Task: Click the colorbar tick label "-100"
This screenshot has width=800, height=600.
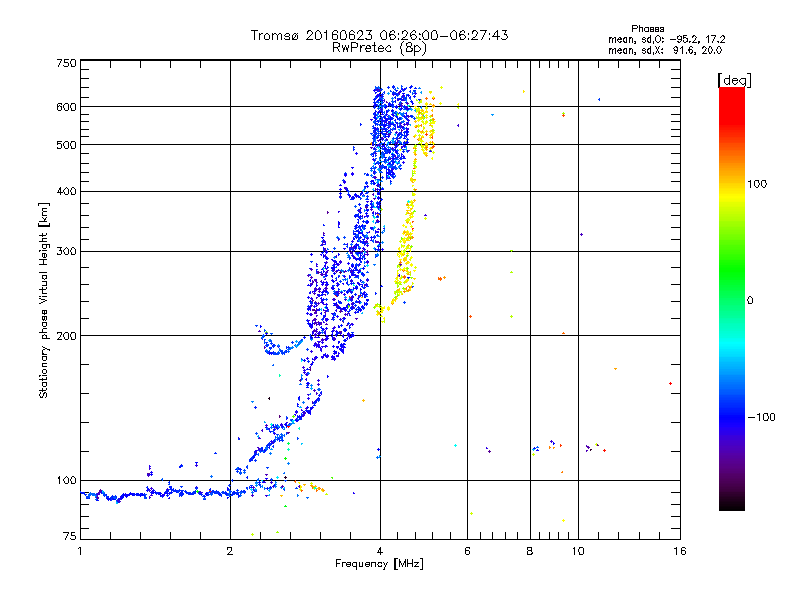Action: coord(761,417)
